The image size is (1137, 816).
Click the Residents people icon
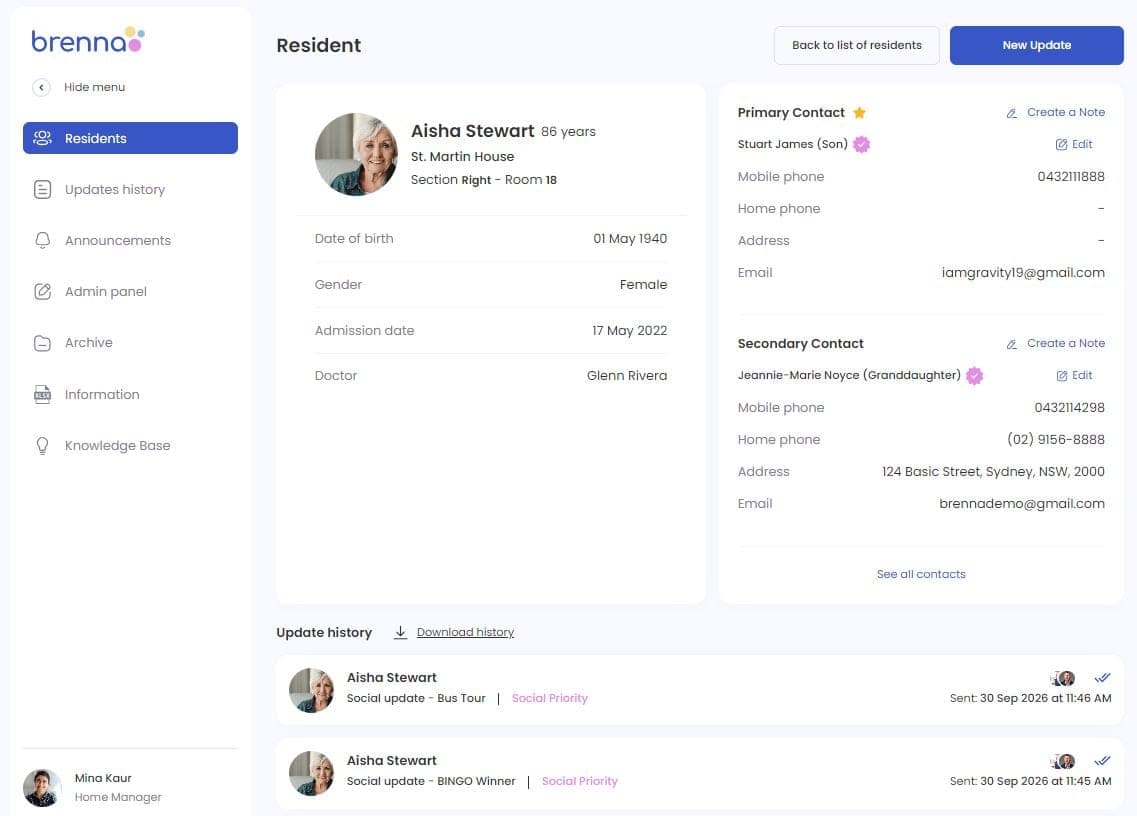click(x=43, y=138)
